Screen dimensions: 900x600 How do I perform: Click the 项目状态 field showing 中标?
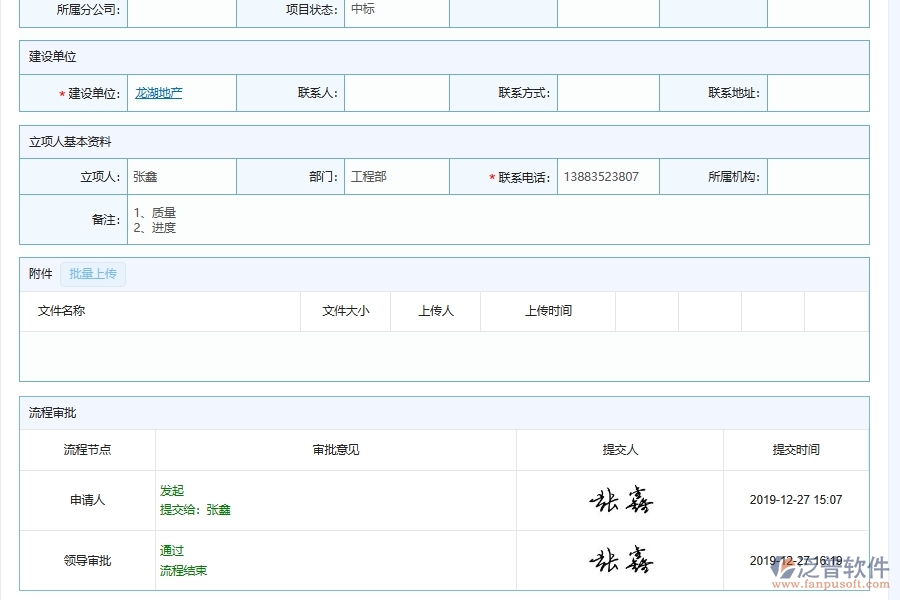396,13
